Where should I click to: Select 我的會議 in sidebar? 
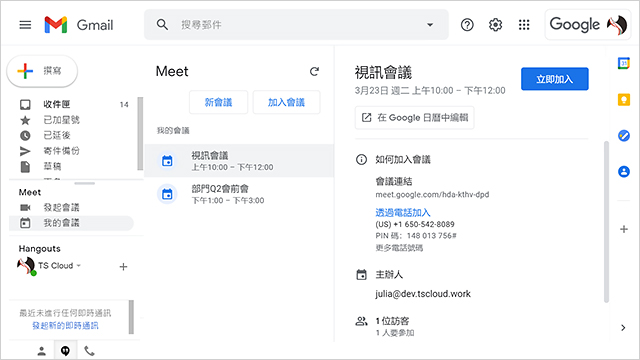coord(71,223)
